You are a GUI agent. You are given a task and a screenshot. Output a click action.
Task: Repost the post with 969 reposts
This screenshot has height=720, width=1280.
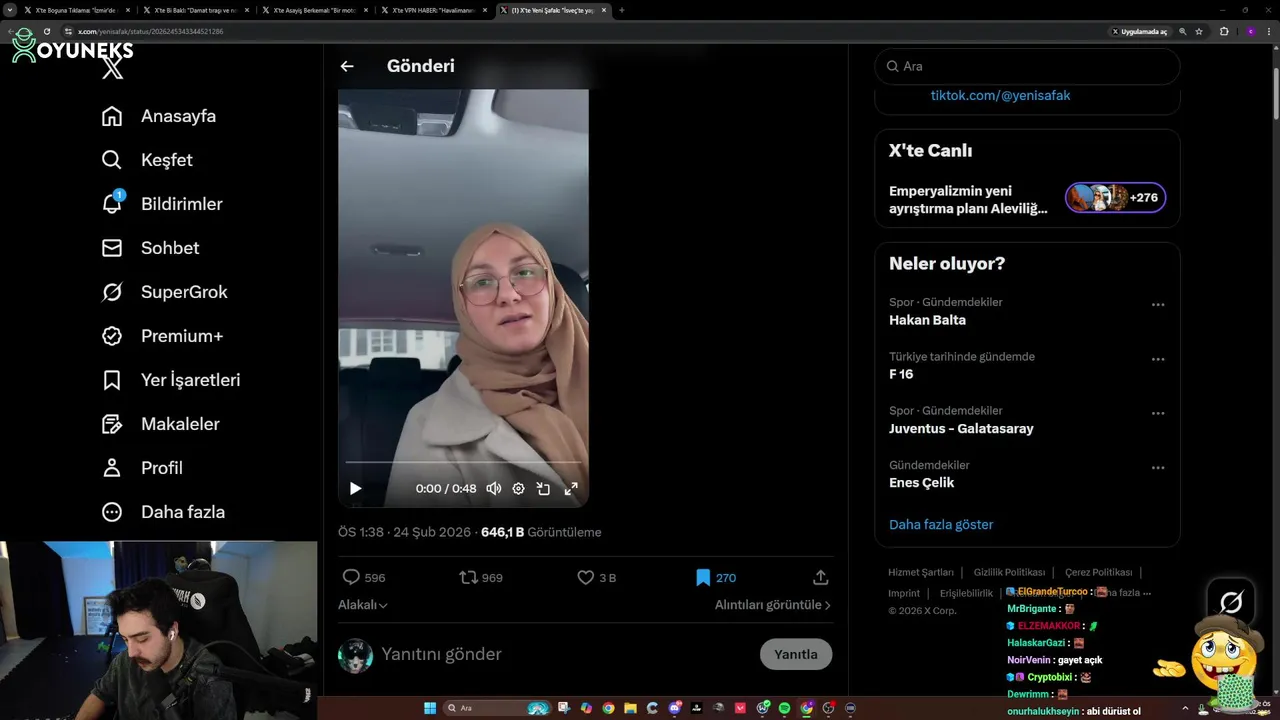pos(480,577)
